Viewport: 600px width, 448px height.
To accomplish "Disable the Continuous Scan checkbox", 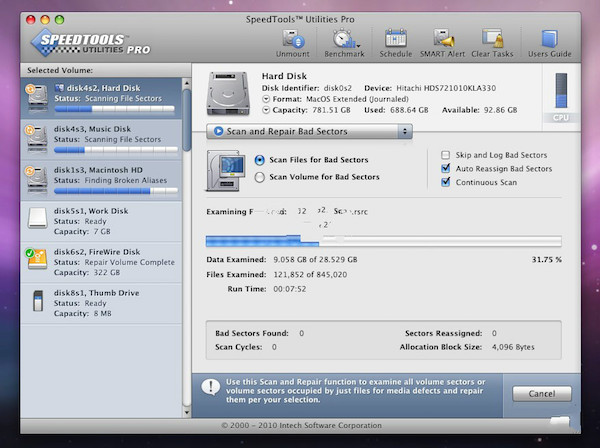I will click(445, 183).
